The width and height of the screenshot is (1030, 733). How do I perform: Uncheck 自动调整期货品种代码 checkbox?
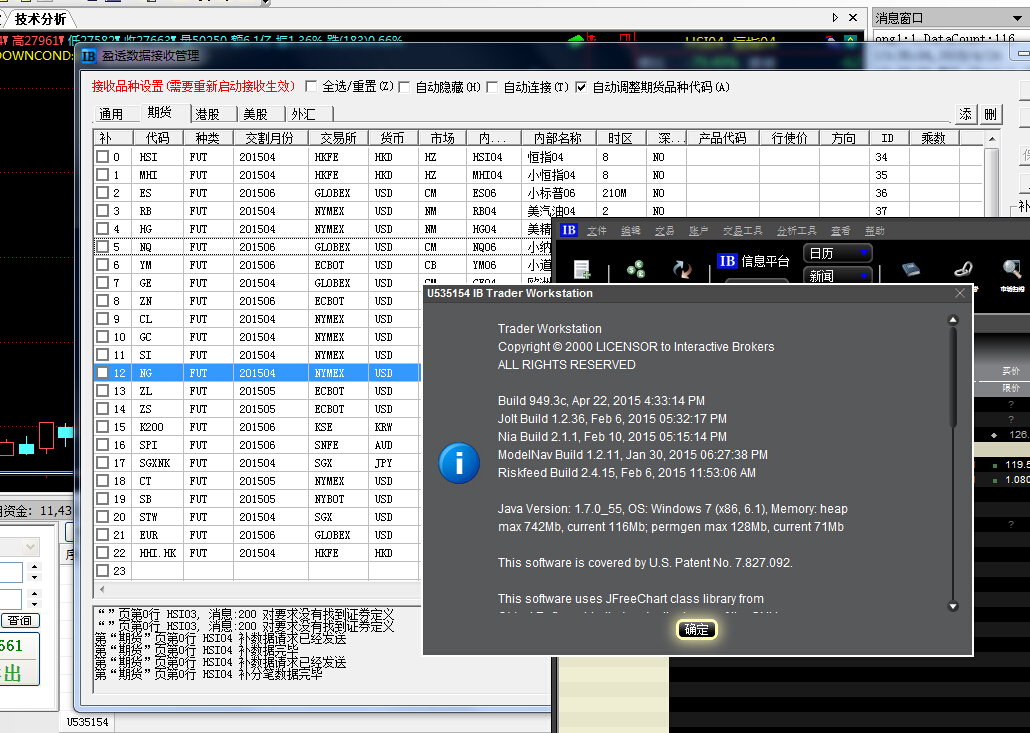pyautogui.click(x=581, y=87)
